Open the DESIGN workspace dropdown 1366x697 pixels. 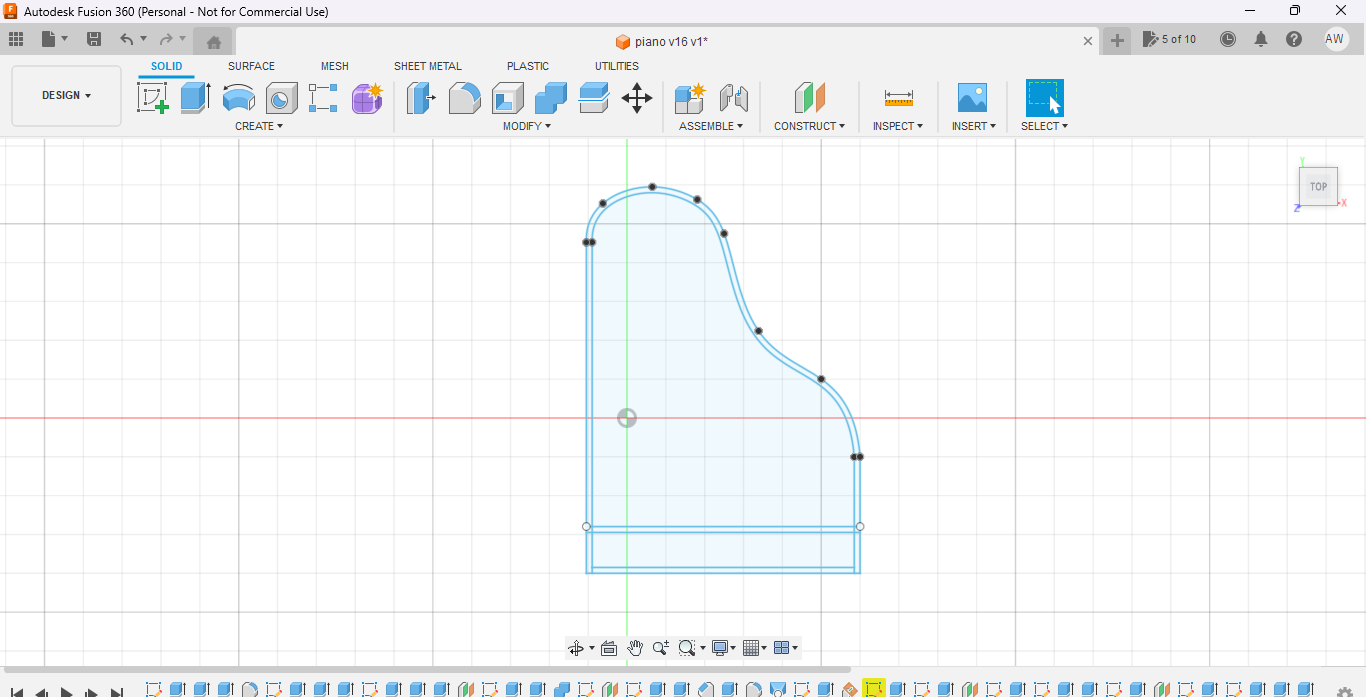tap(66, 96)
